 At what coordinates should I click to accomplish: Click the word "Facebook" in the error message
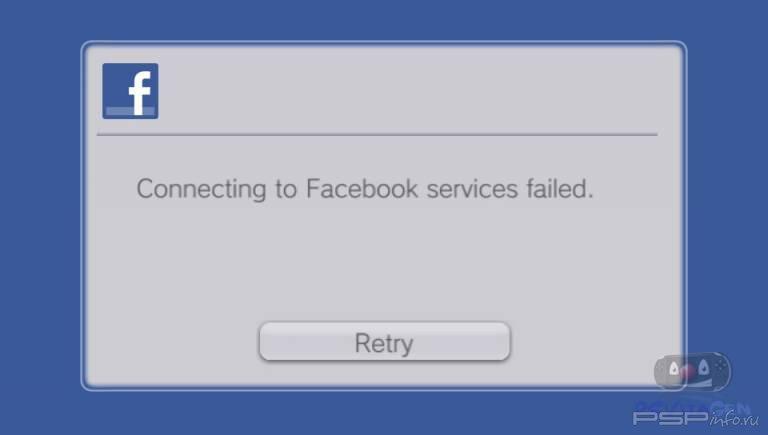[362, 189]
